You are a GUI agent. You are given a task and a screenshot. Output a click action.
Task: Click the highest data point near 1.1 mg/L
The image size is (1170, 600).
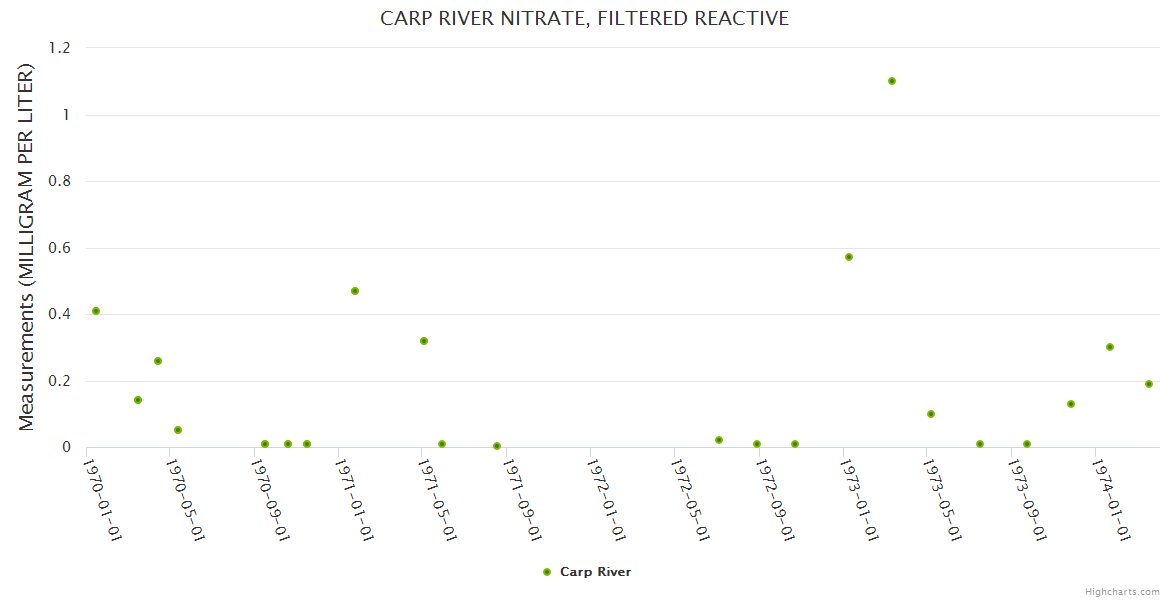coord(892,81)
